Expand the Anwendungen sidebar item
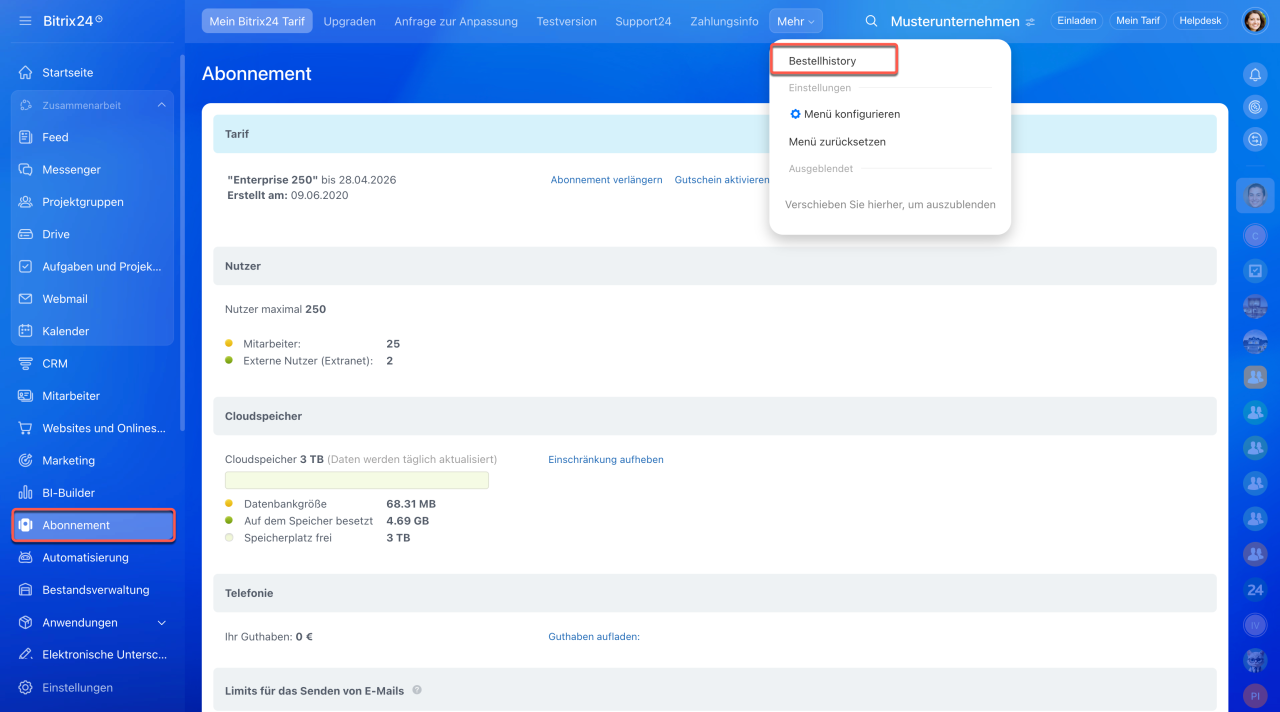This screenshot has height=712, width=1280. click(162, 623)
